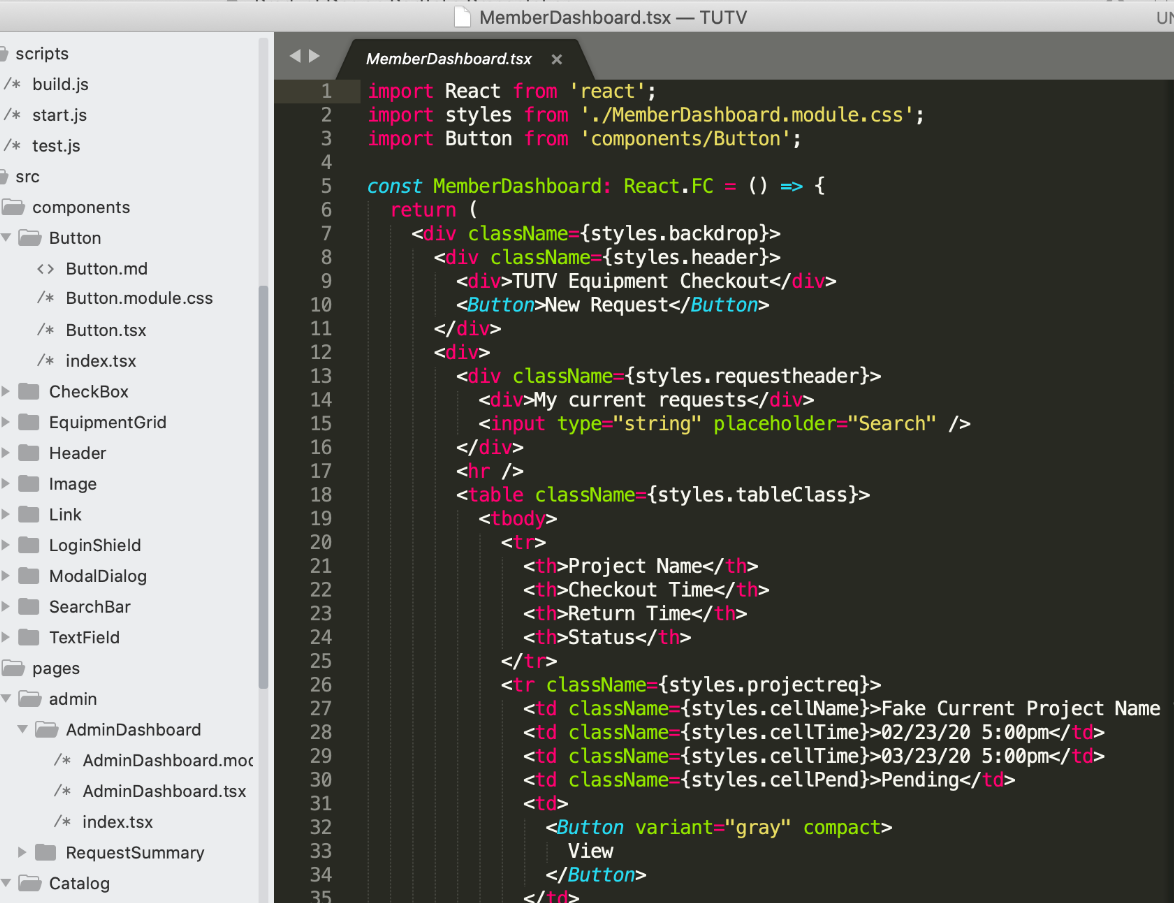1174x903 pixels.
Task: Click 'View' text on line 33
Action: point(590,851)
